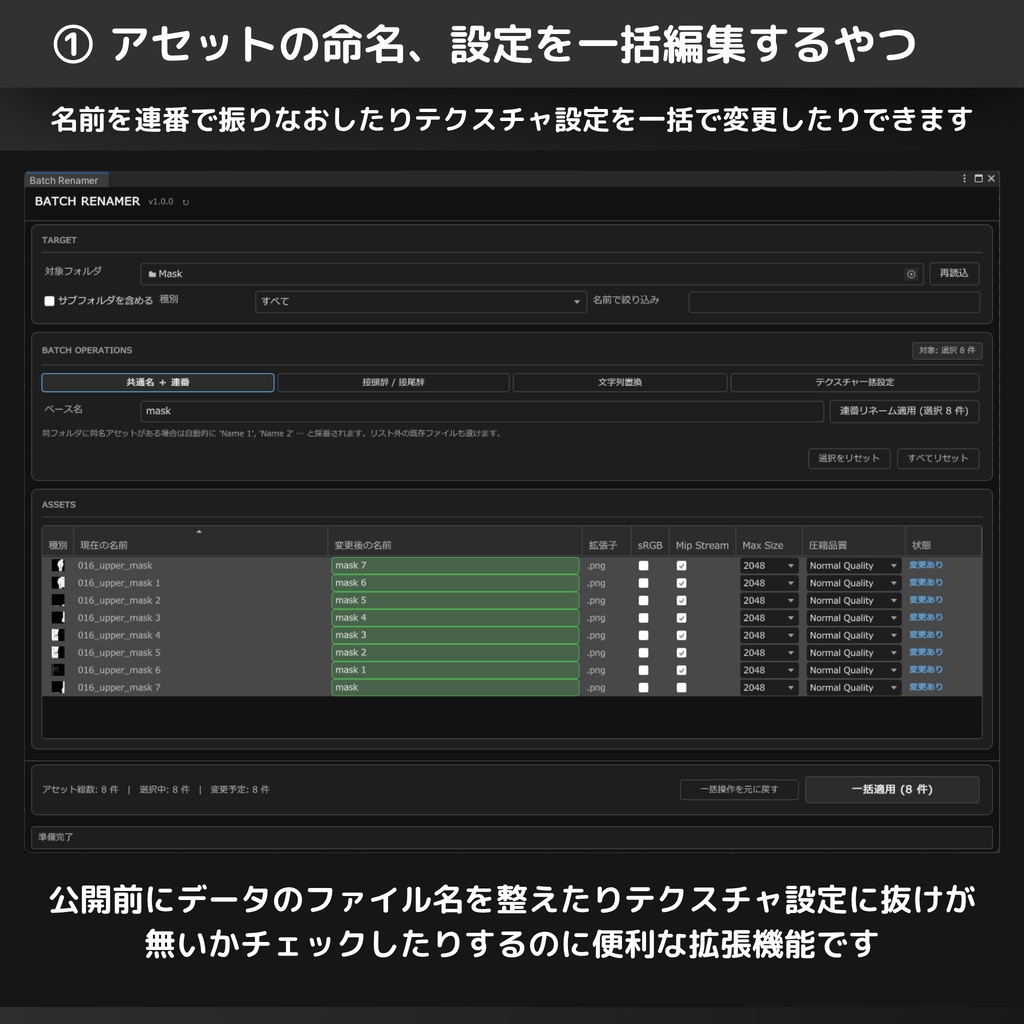Image resolution: width=1024 pixels, height=1024 pixels.
Task: Click thumbnail of 016_upper_mask 7 row
Action: 58,687
